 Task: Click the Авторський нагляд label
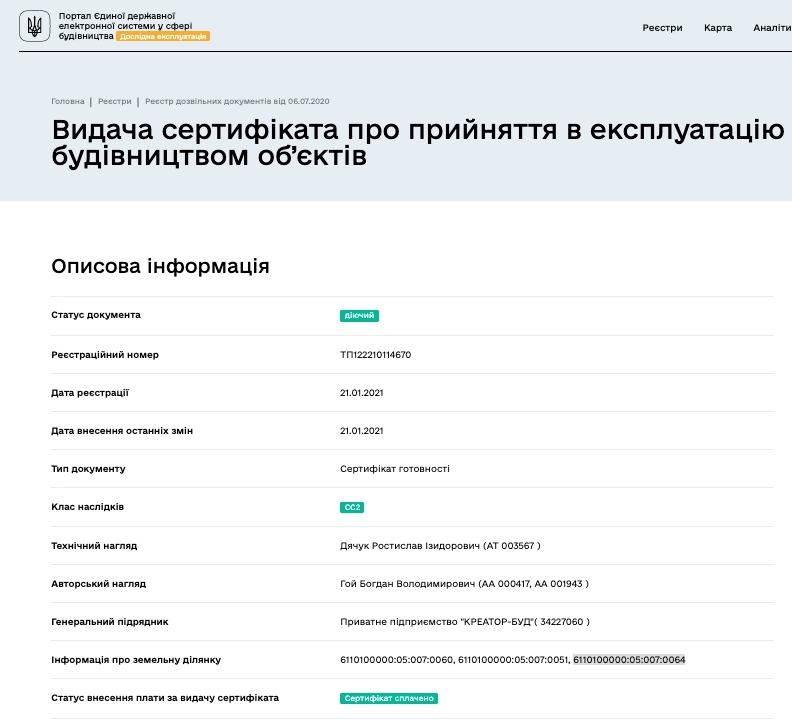pos(98,584)
